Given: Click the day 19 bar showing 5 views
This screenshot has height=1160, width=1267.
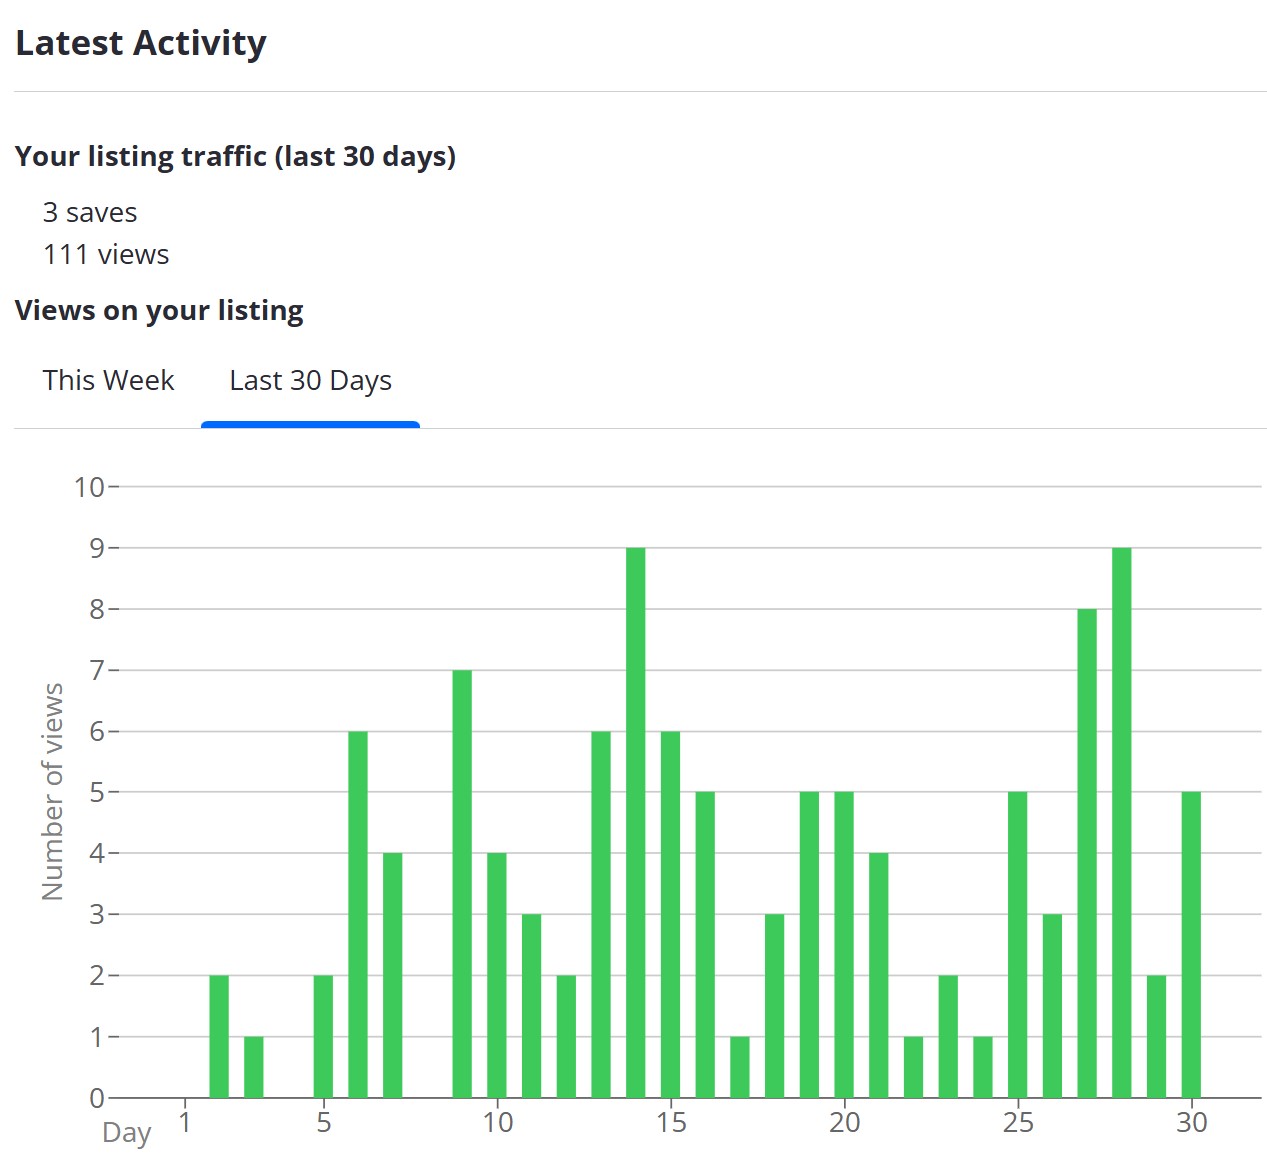Looking at the screenshot, I should [x=809, y=945].
